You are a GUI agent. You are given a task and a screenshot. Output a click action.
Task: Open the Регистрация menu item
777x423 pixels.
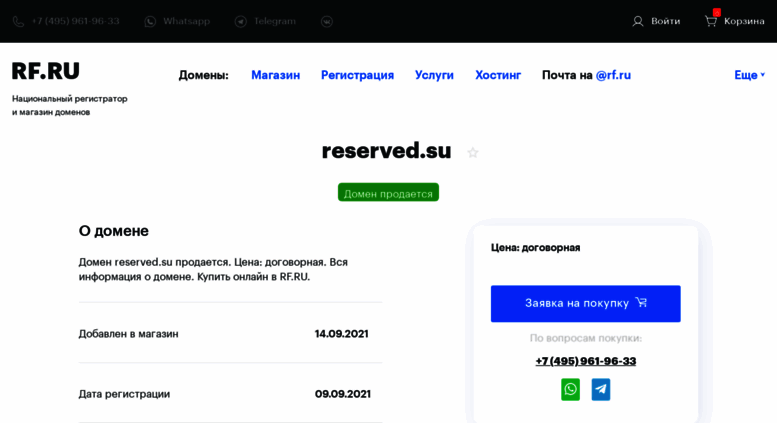pos(357,75)
